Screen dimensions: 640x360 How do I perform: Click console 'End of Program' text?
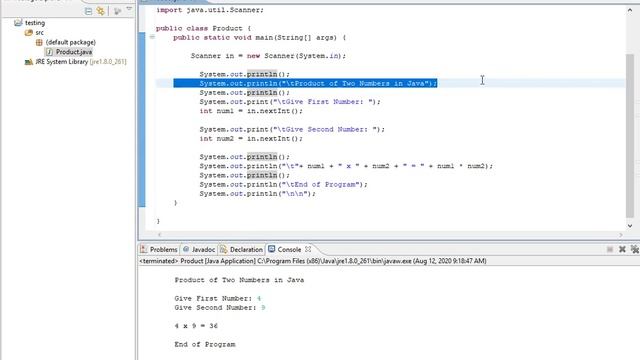tap(205, 344)
